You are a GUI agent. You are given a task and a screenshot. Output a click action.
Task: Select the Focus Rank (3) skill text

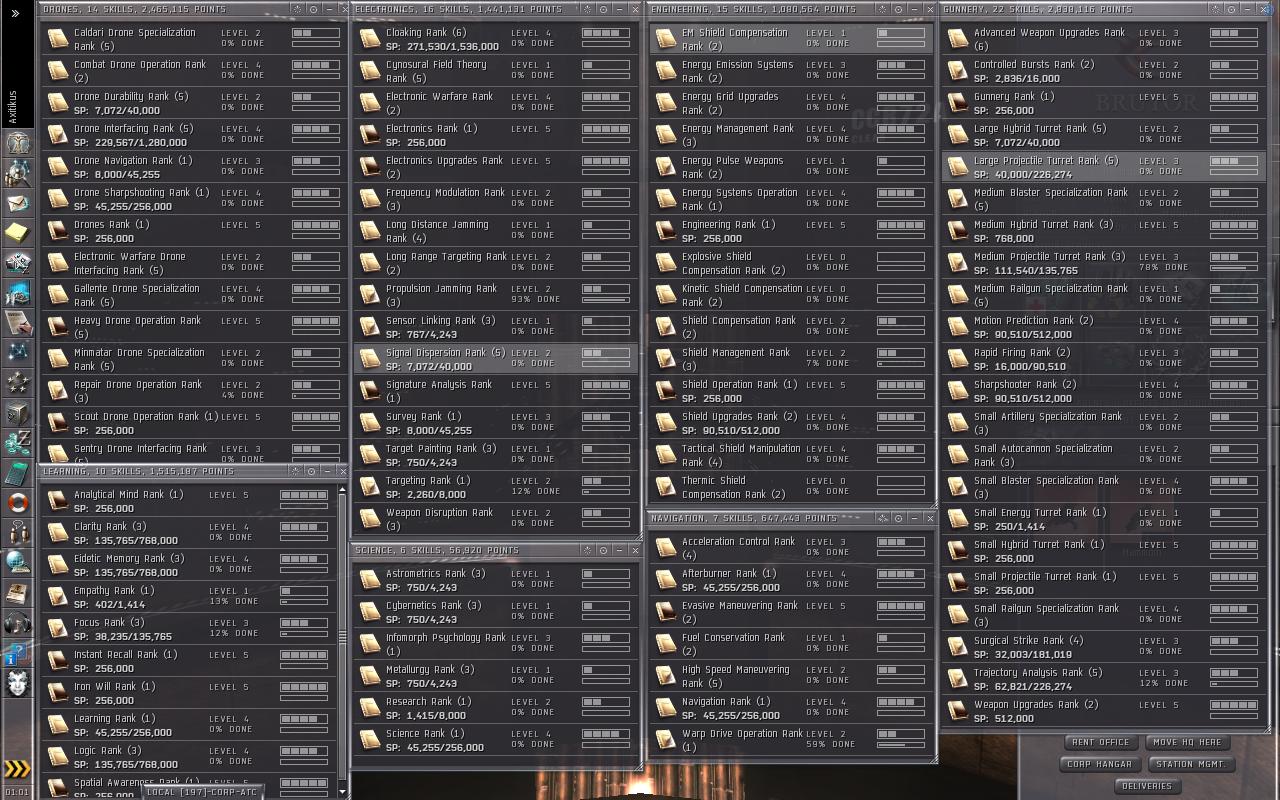pyautogui.click(x=109, y=622)
